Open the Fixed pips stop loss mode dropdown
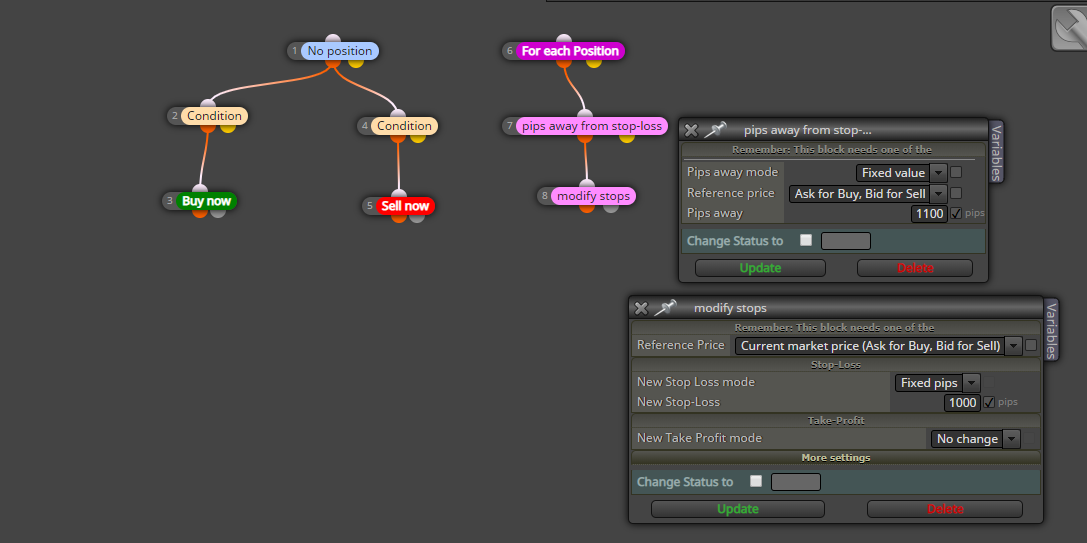The height and width of the screenshot is (543, 1087). tap(937, 383)
